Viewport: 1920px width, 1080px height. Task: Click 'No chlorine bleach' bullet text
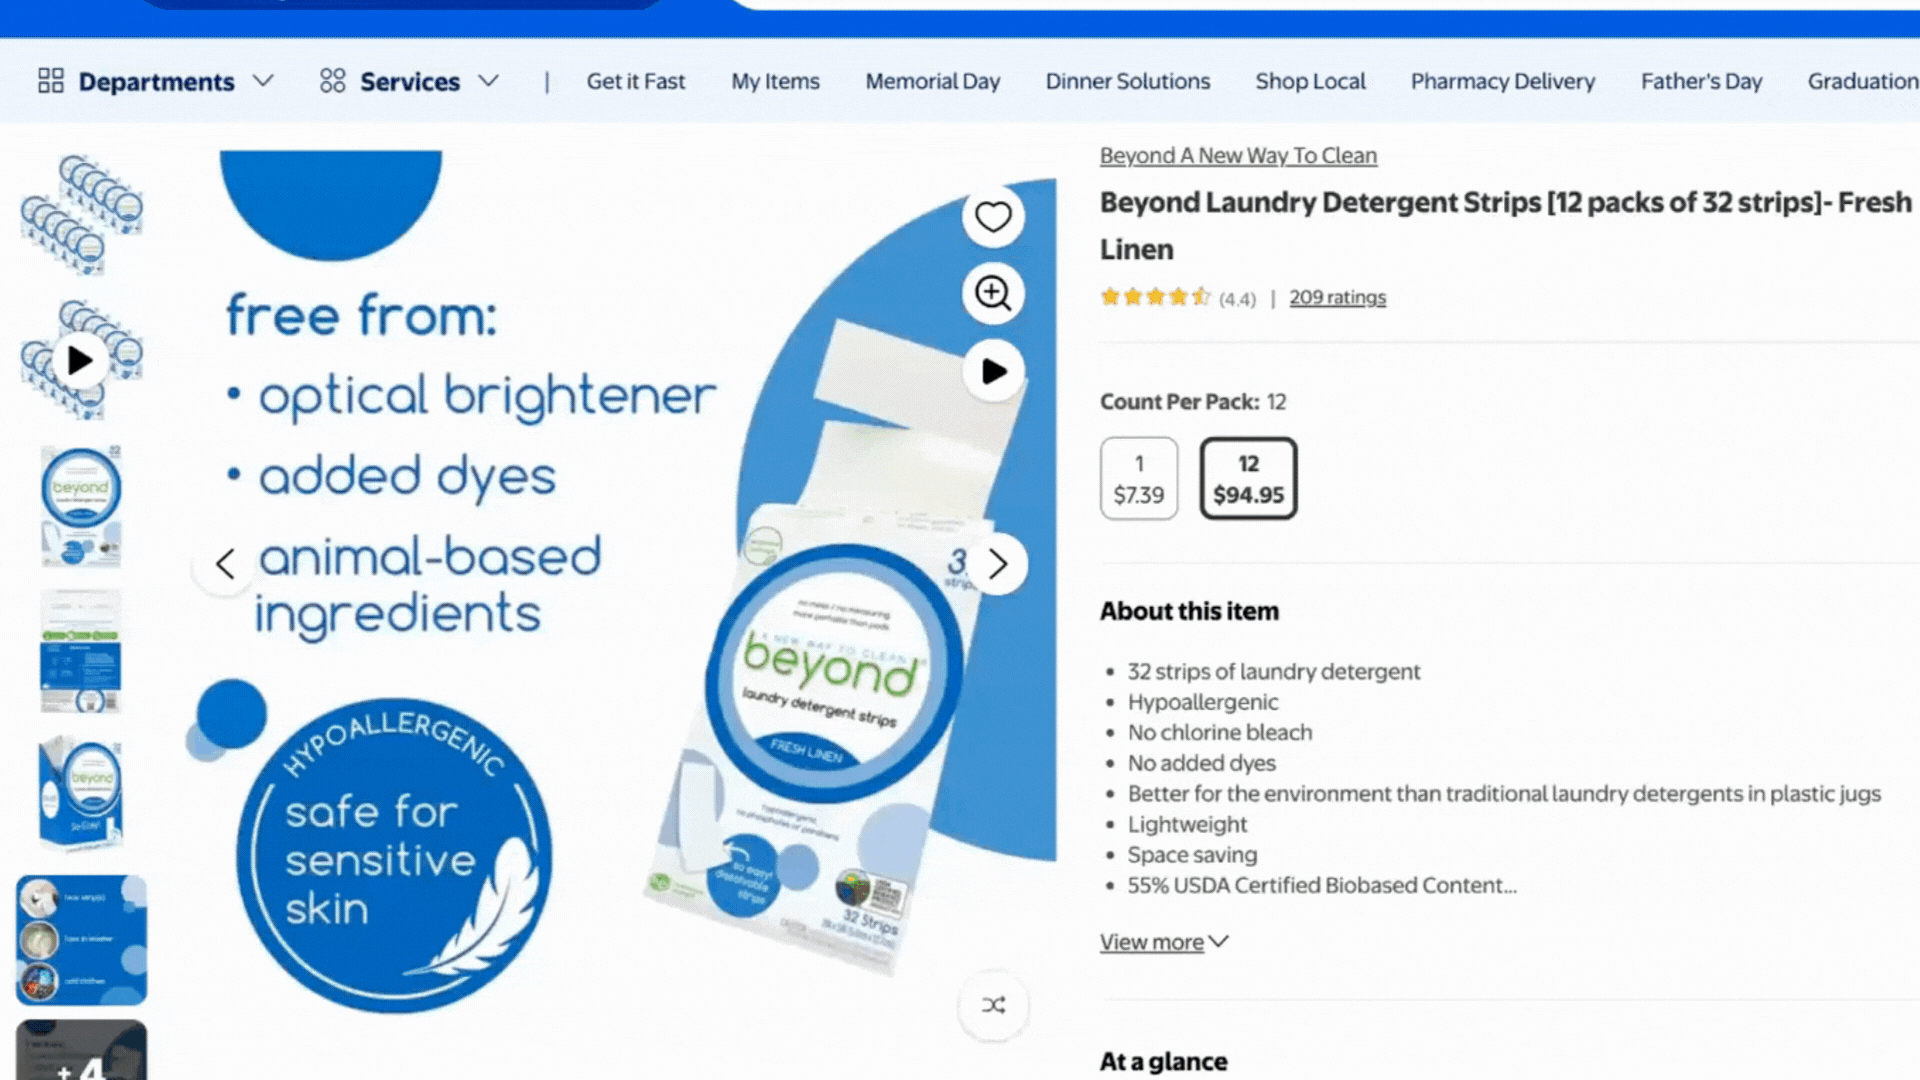1220,733
